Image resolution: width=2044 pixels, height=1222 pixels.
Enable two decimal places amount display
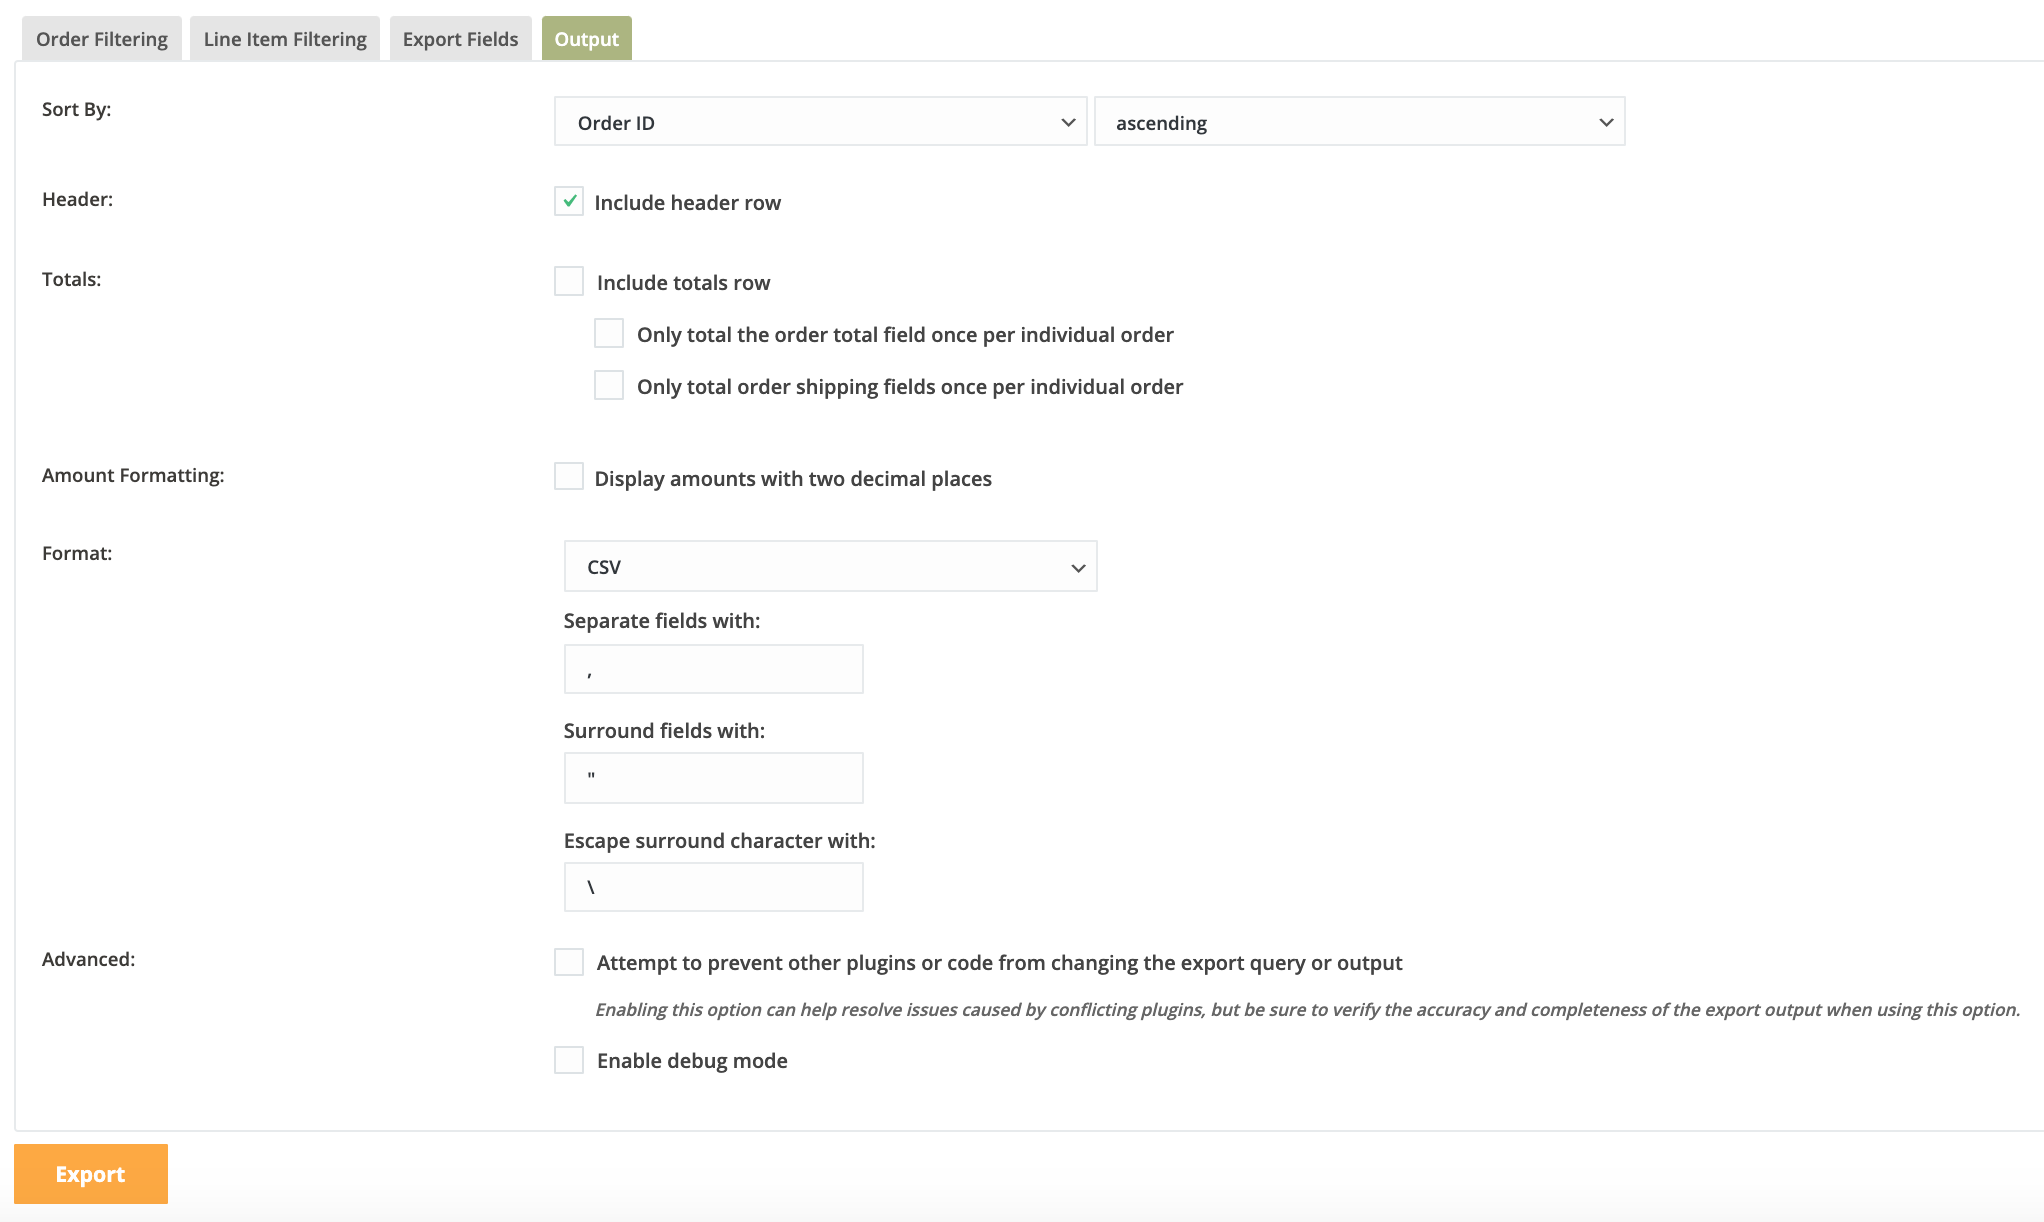click(x=569, y=477)
